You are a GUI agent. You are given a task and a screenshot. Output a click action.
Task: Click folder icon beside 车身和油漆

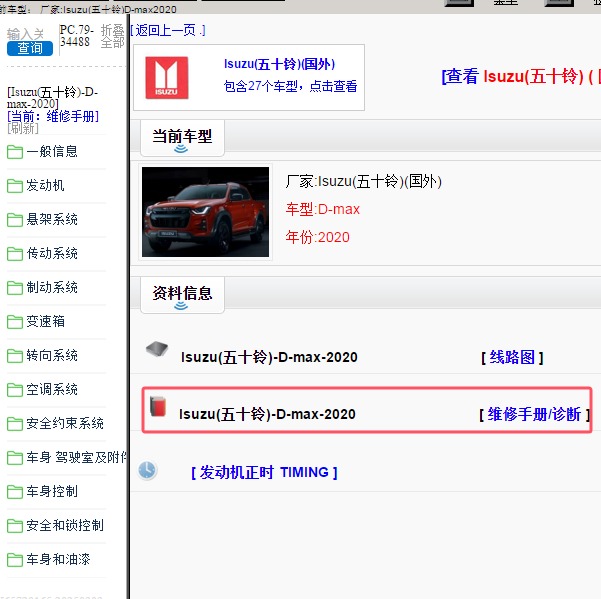click(15, 560)
